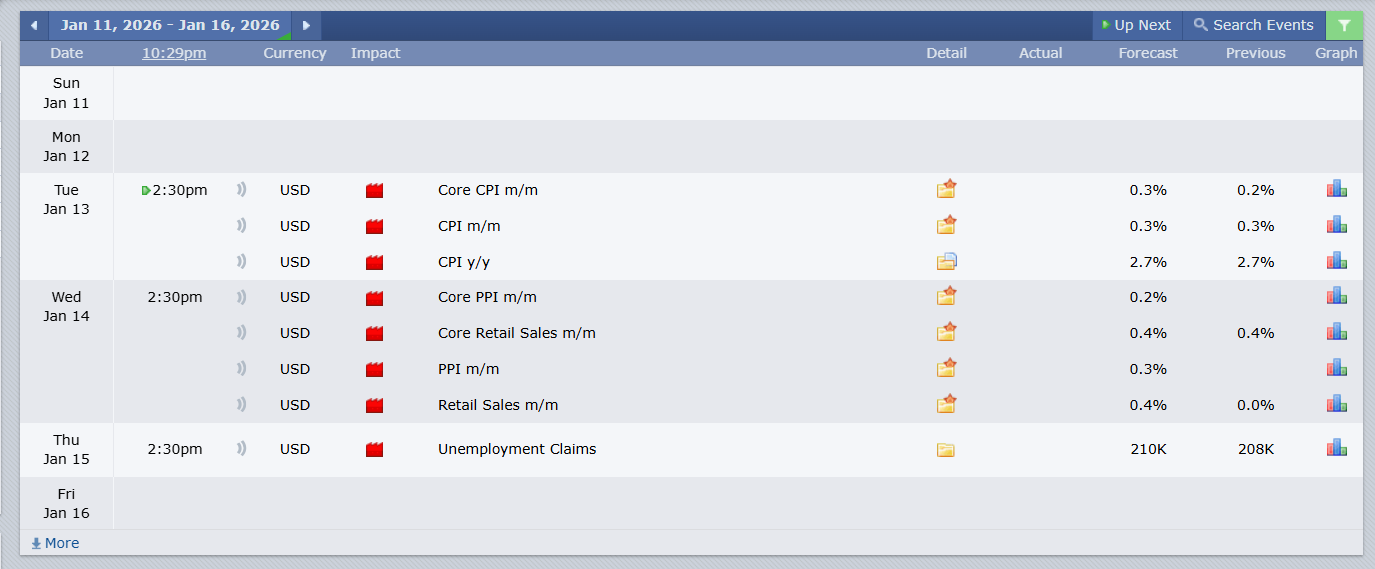Go to next week with right arrow
The height and width of the screenshot is (569, 1375).
[306, 26]
